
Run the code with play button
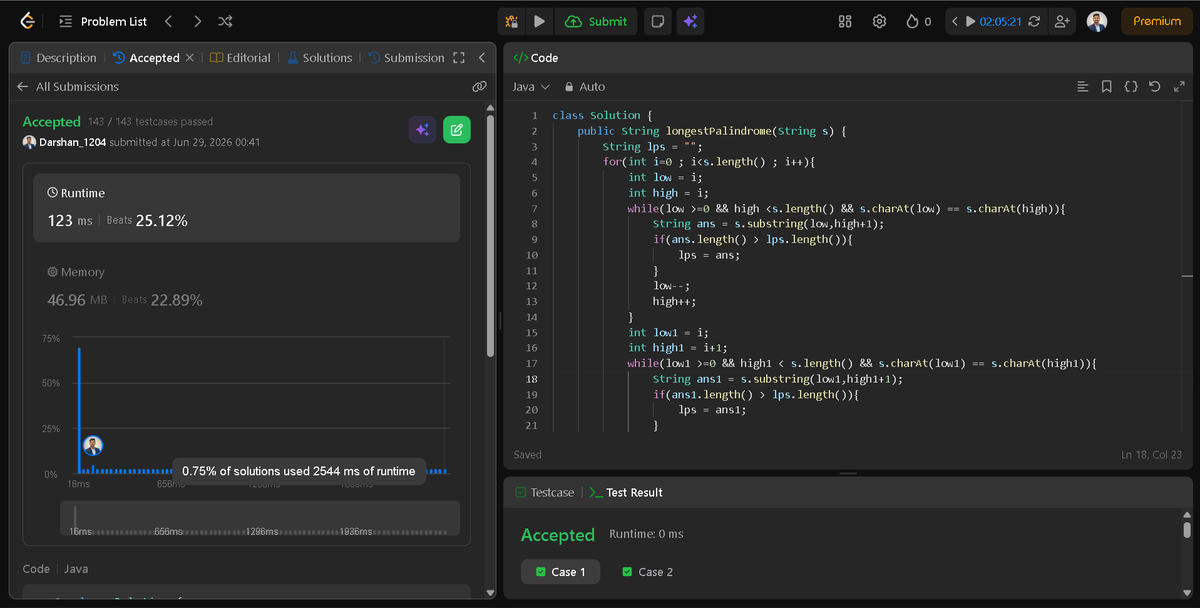[539, 21]
